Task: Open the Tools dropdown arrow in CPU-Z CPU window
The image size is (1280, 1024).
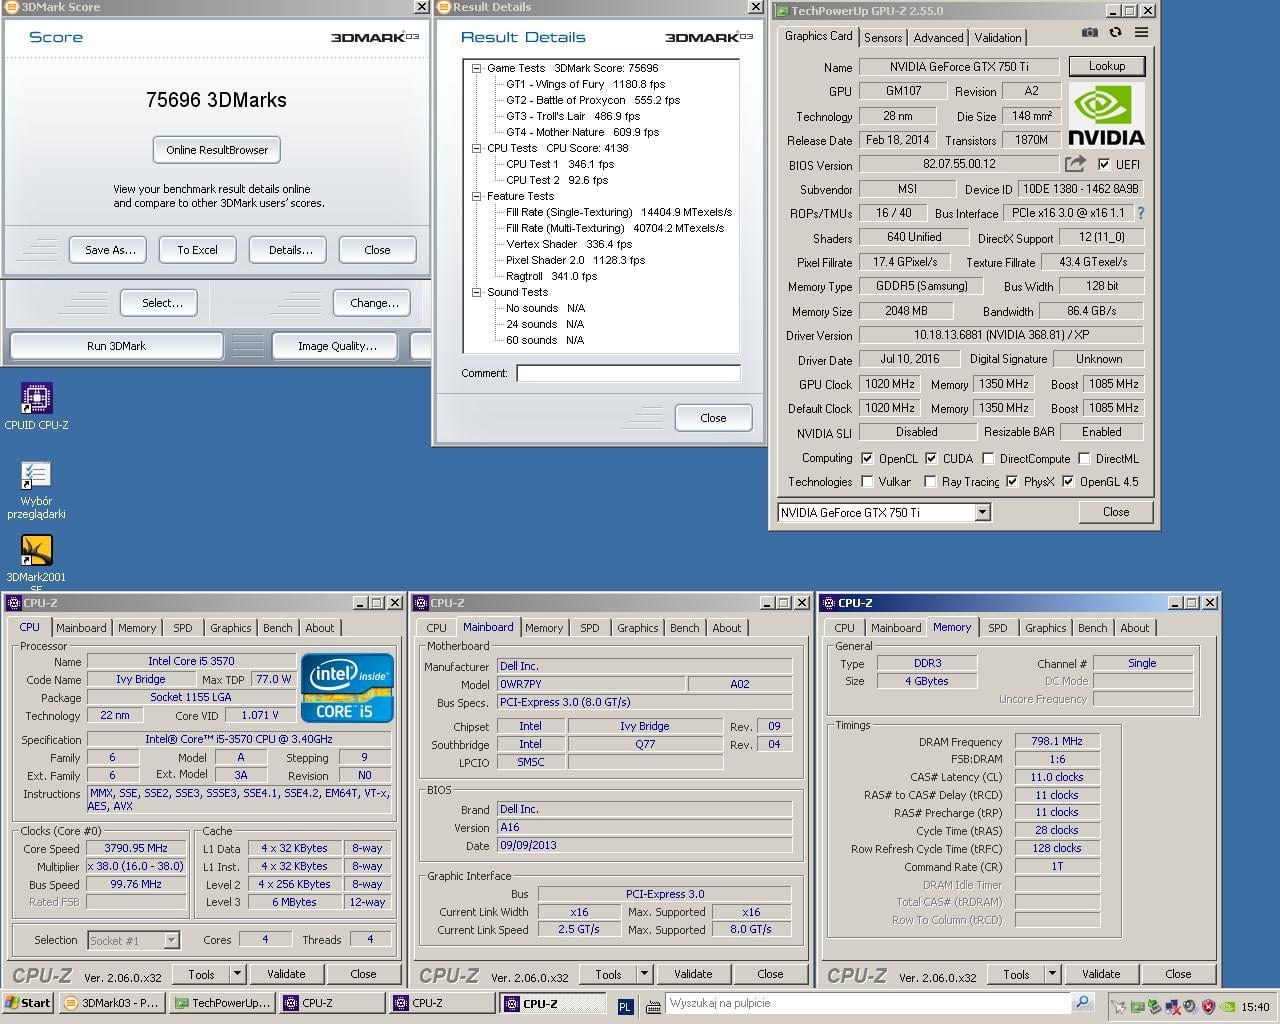Action: [x=237, y=974]
